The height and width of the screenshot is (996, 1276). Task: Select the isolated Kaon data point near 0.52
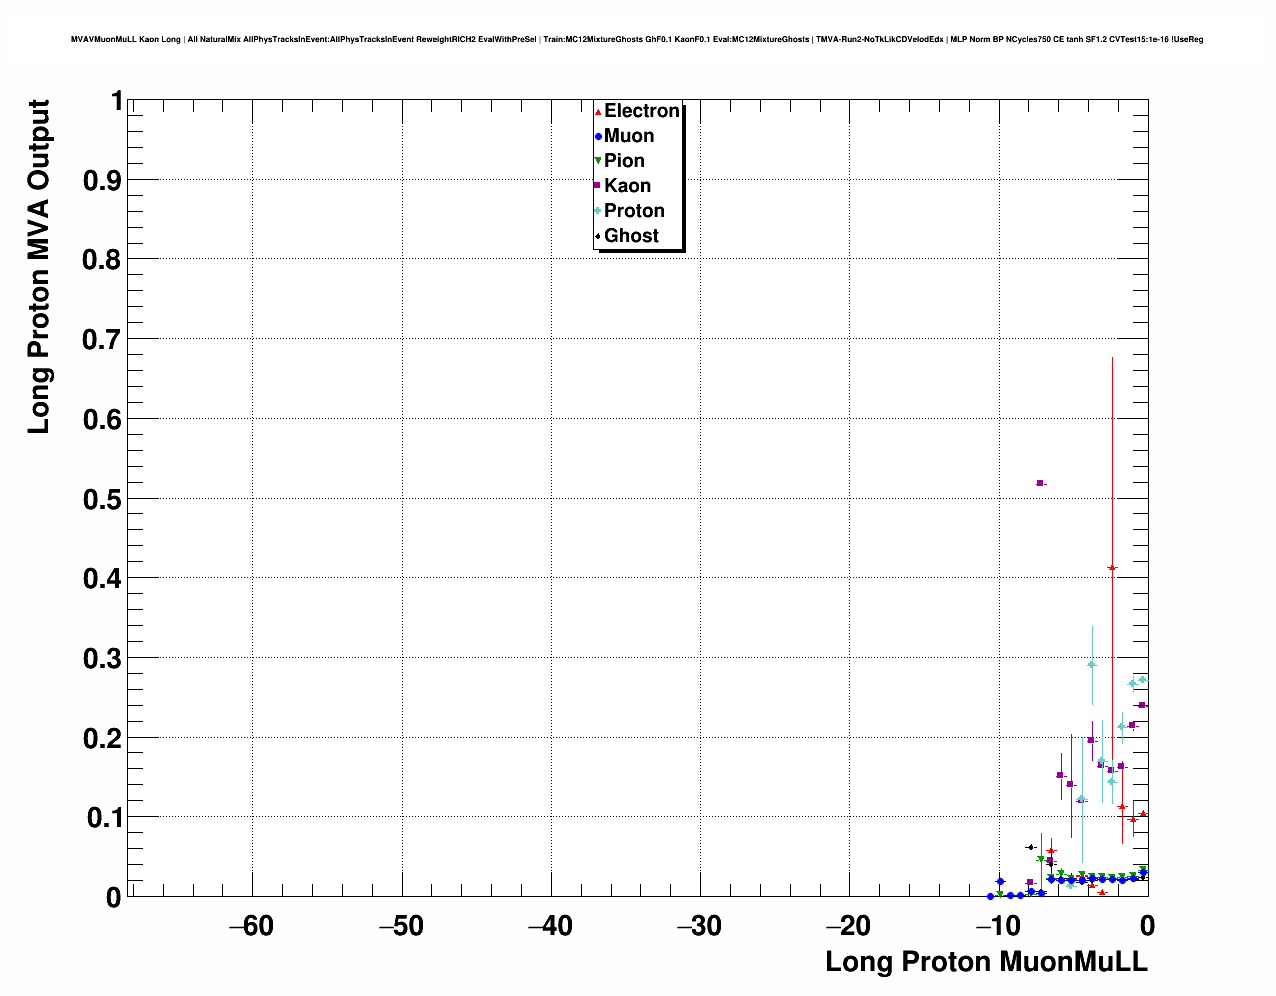pos(1040,483)
